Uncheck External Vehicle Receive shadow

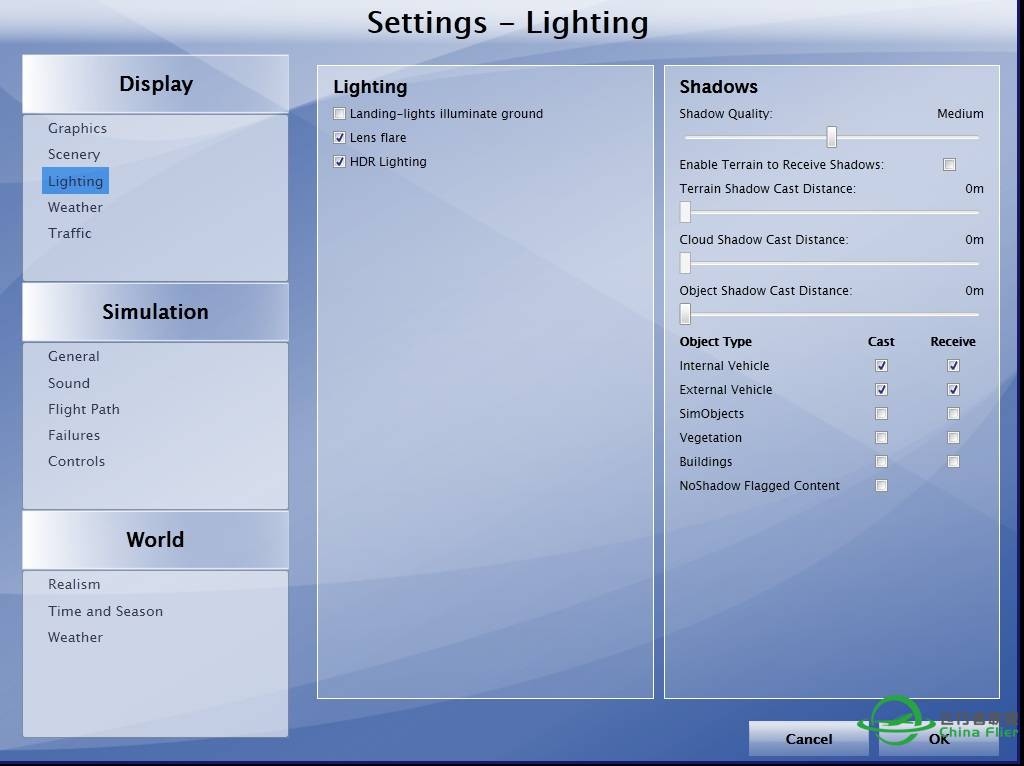coord(953,390)
